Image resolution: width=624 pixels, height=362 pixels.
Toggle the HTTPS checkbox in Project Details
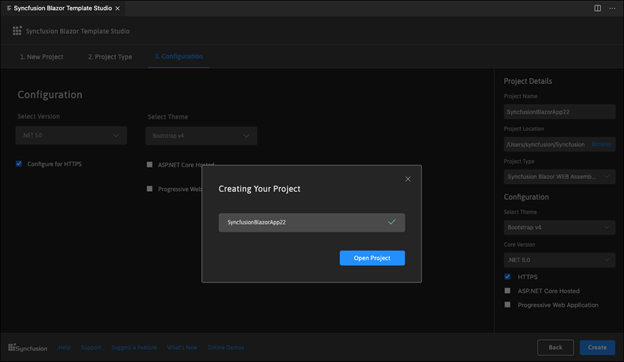507,276
